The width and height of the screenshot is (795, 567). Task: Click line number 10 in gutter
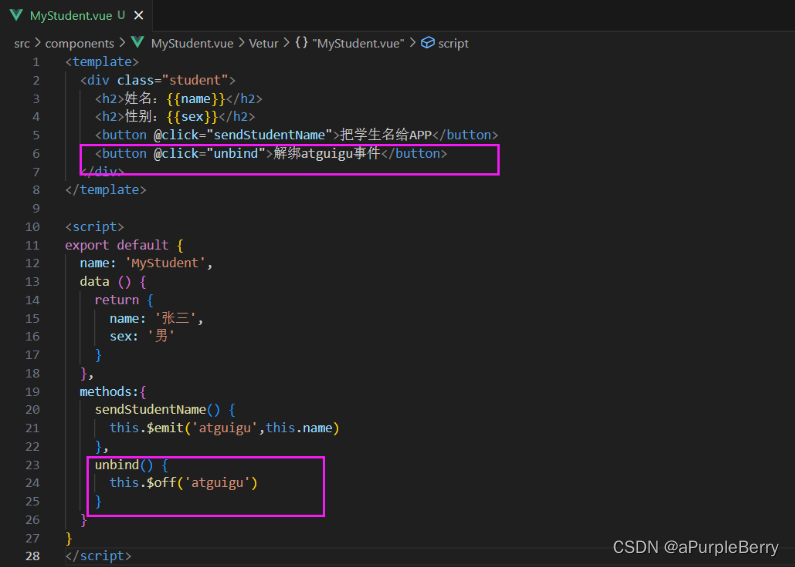pos(32,227)
